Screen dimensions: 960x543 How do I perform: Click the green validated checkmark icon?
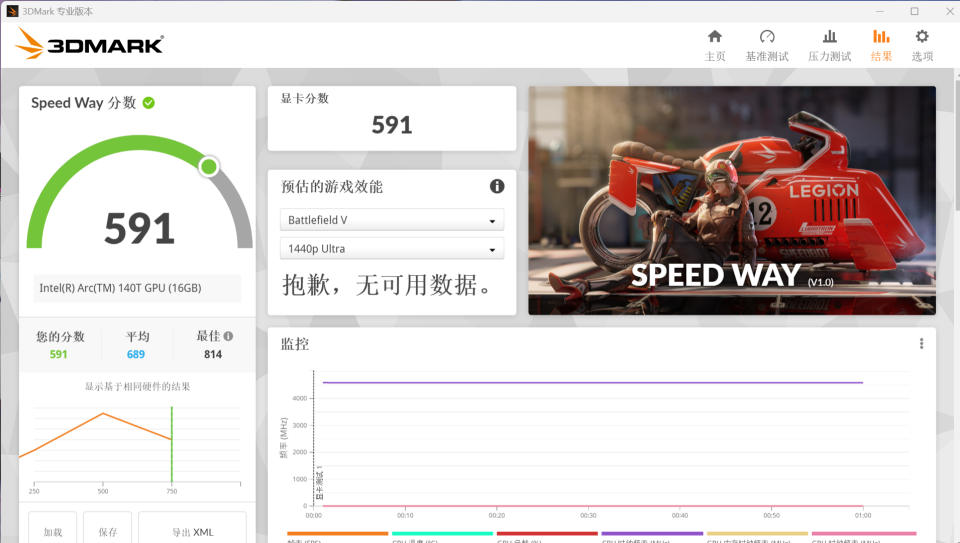pyautogui.click(x=149, y=103)
